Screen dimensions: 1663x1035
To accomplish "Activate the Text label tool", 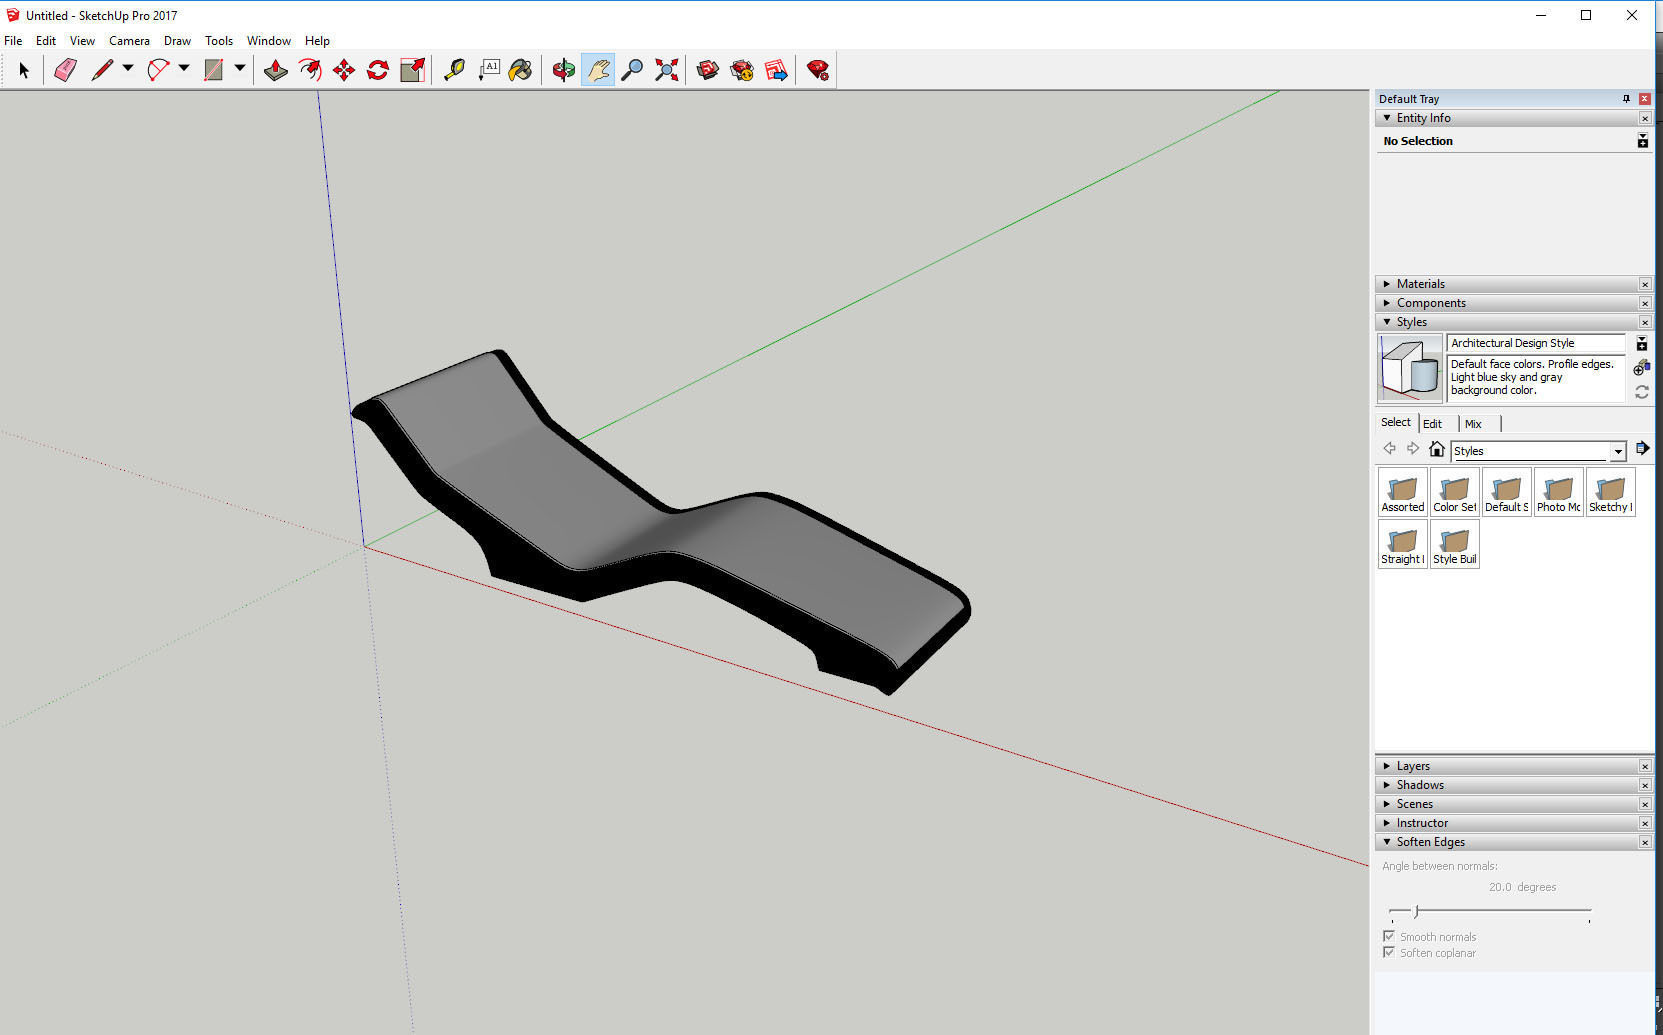I will (x=489, y=70).
